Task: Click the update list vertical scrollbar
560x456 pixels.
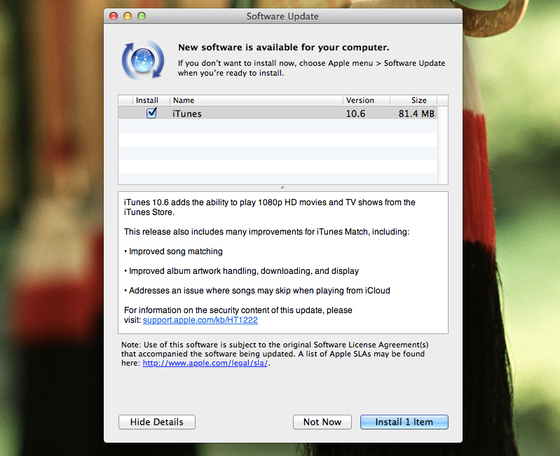Action: click(442, 145)
